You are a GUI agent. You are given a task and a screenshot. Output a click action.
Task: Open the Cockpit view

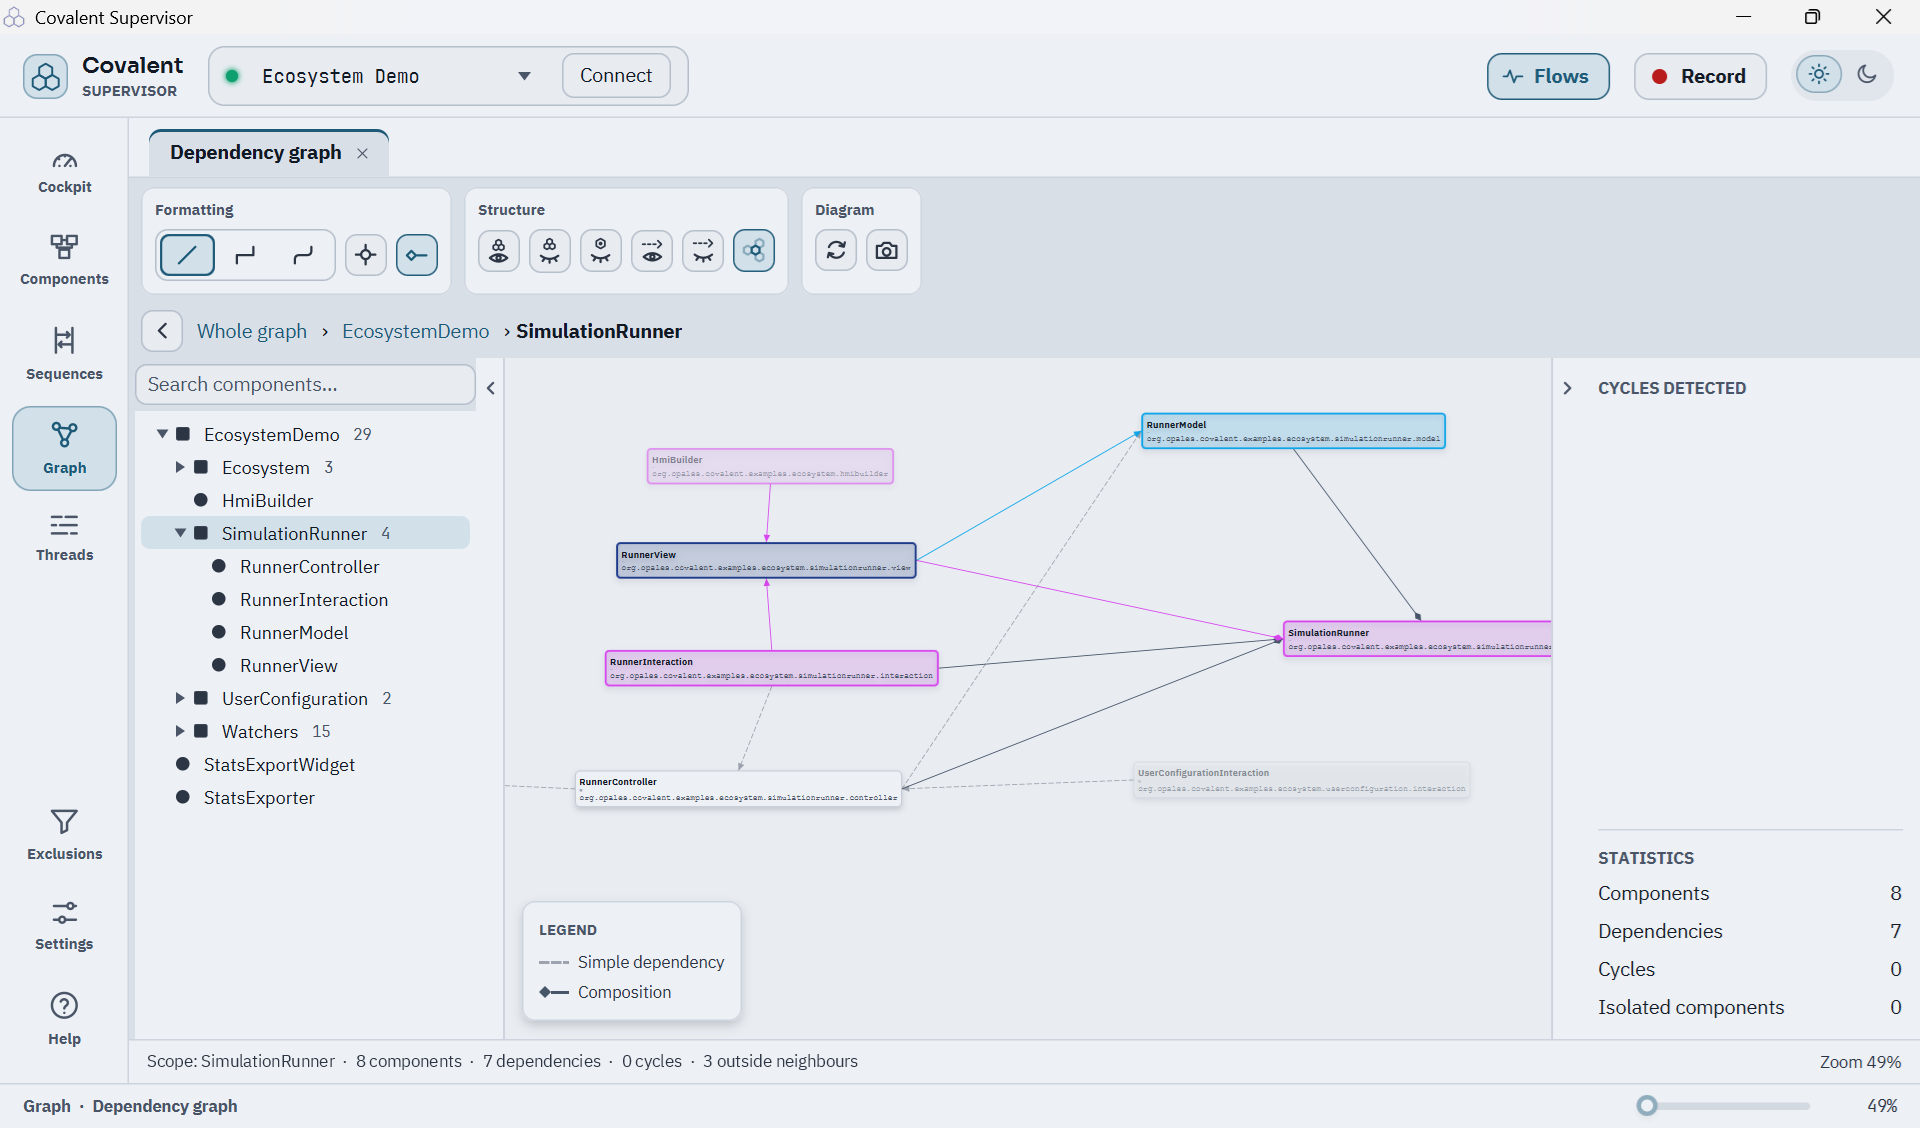point(65,172)
